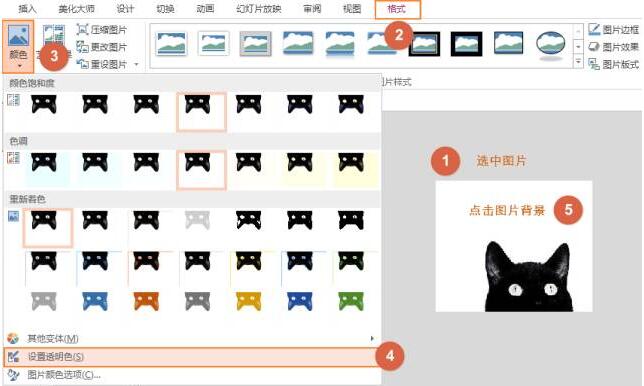Recolor picture with the light blue cat

point(95,301)
